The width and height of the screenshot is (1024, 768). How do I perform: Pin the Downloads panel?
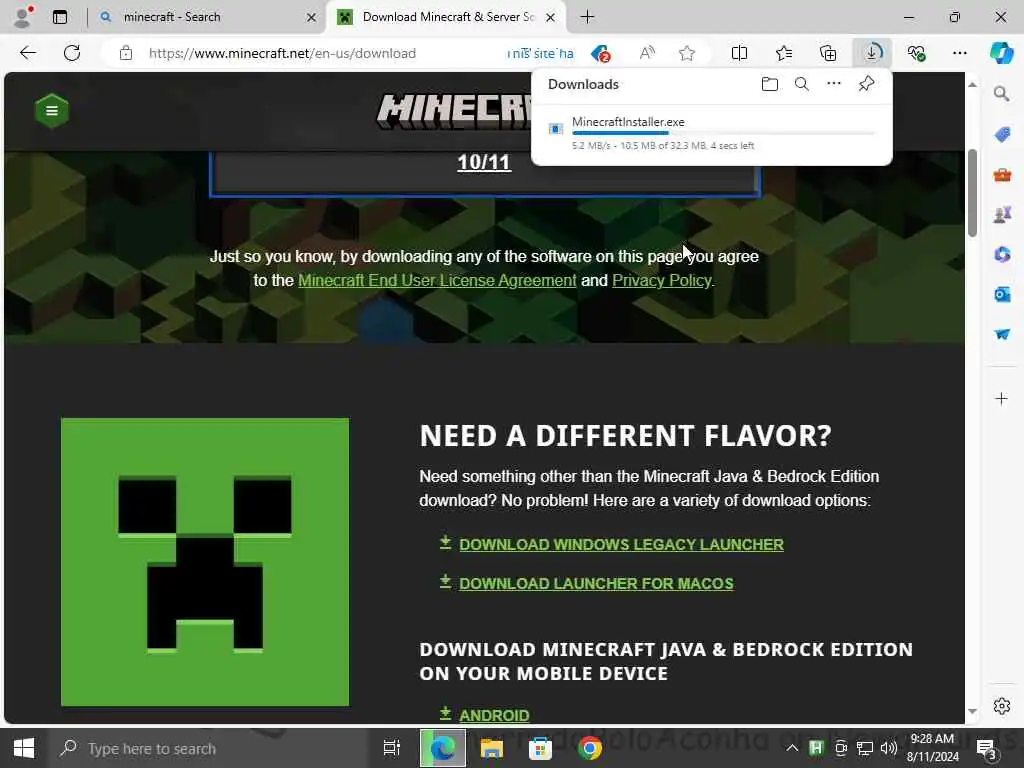click(x=866, y=84)
